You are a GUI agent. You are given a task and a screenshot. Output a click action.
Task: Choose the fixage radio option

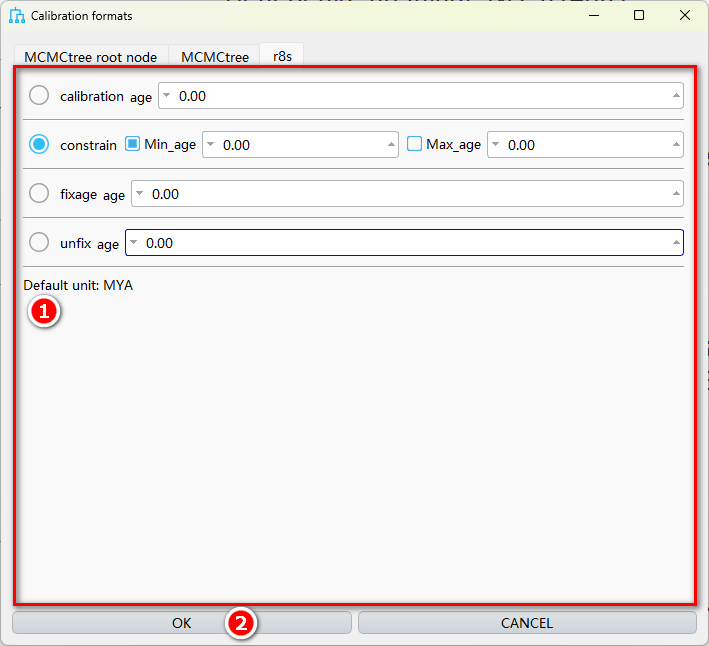pos(39,193)
